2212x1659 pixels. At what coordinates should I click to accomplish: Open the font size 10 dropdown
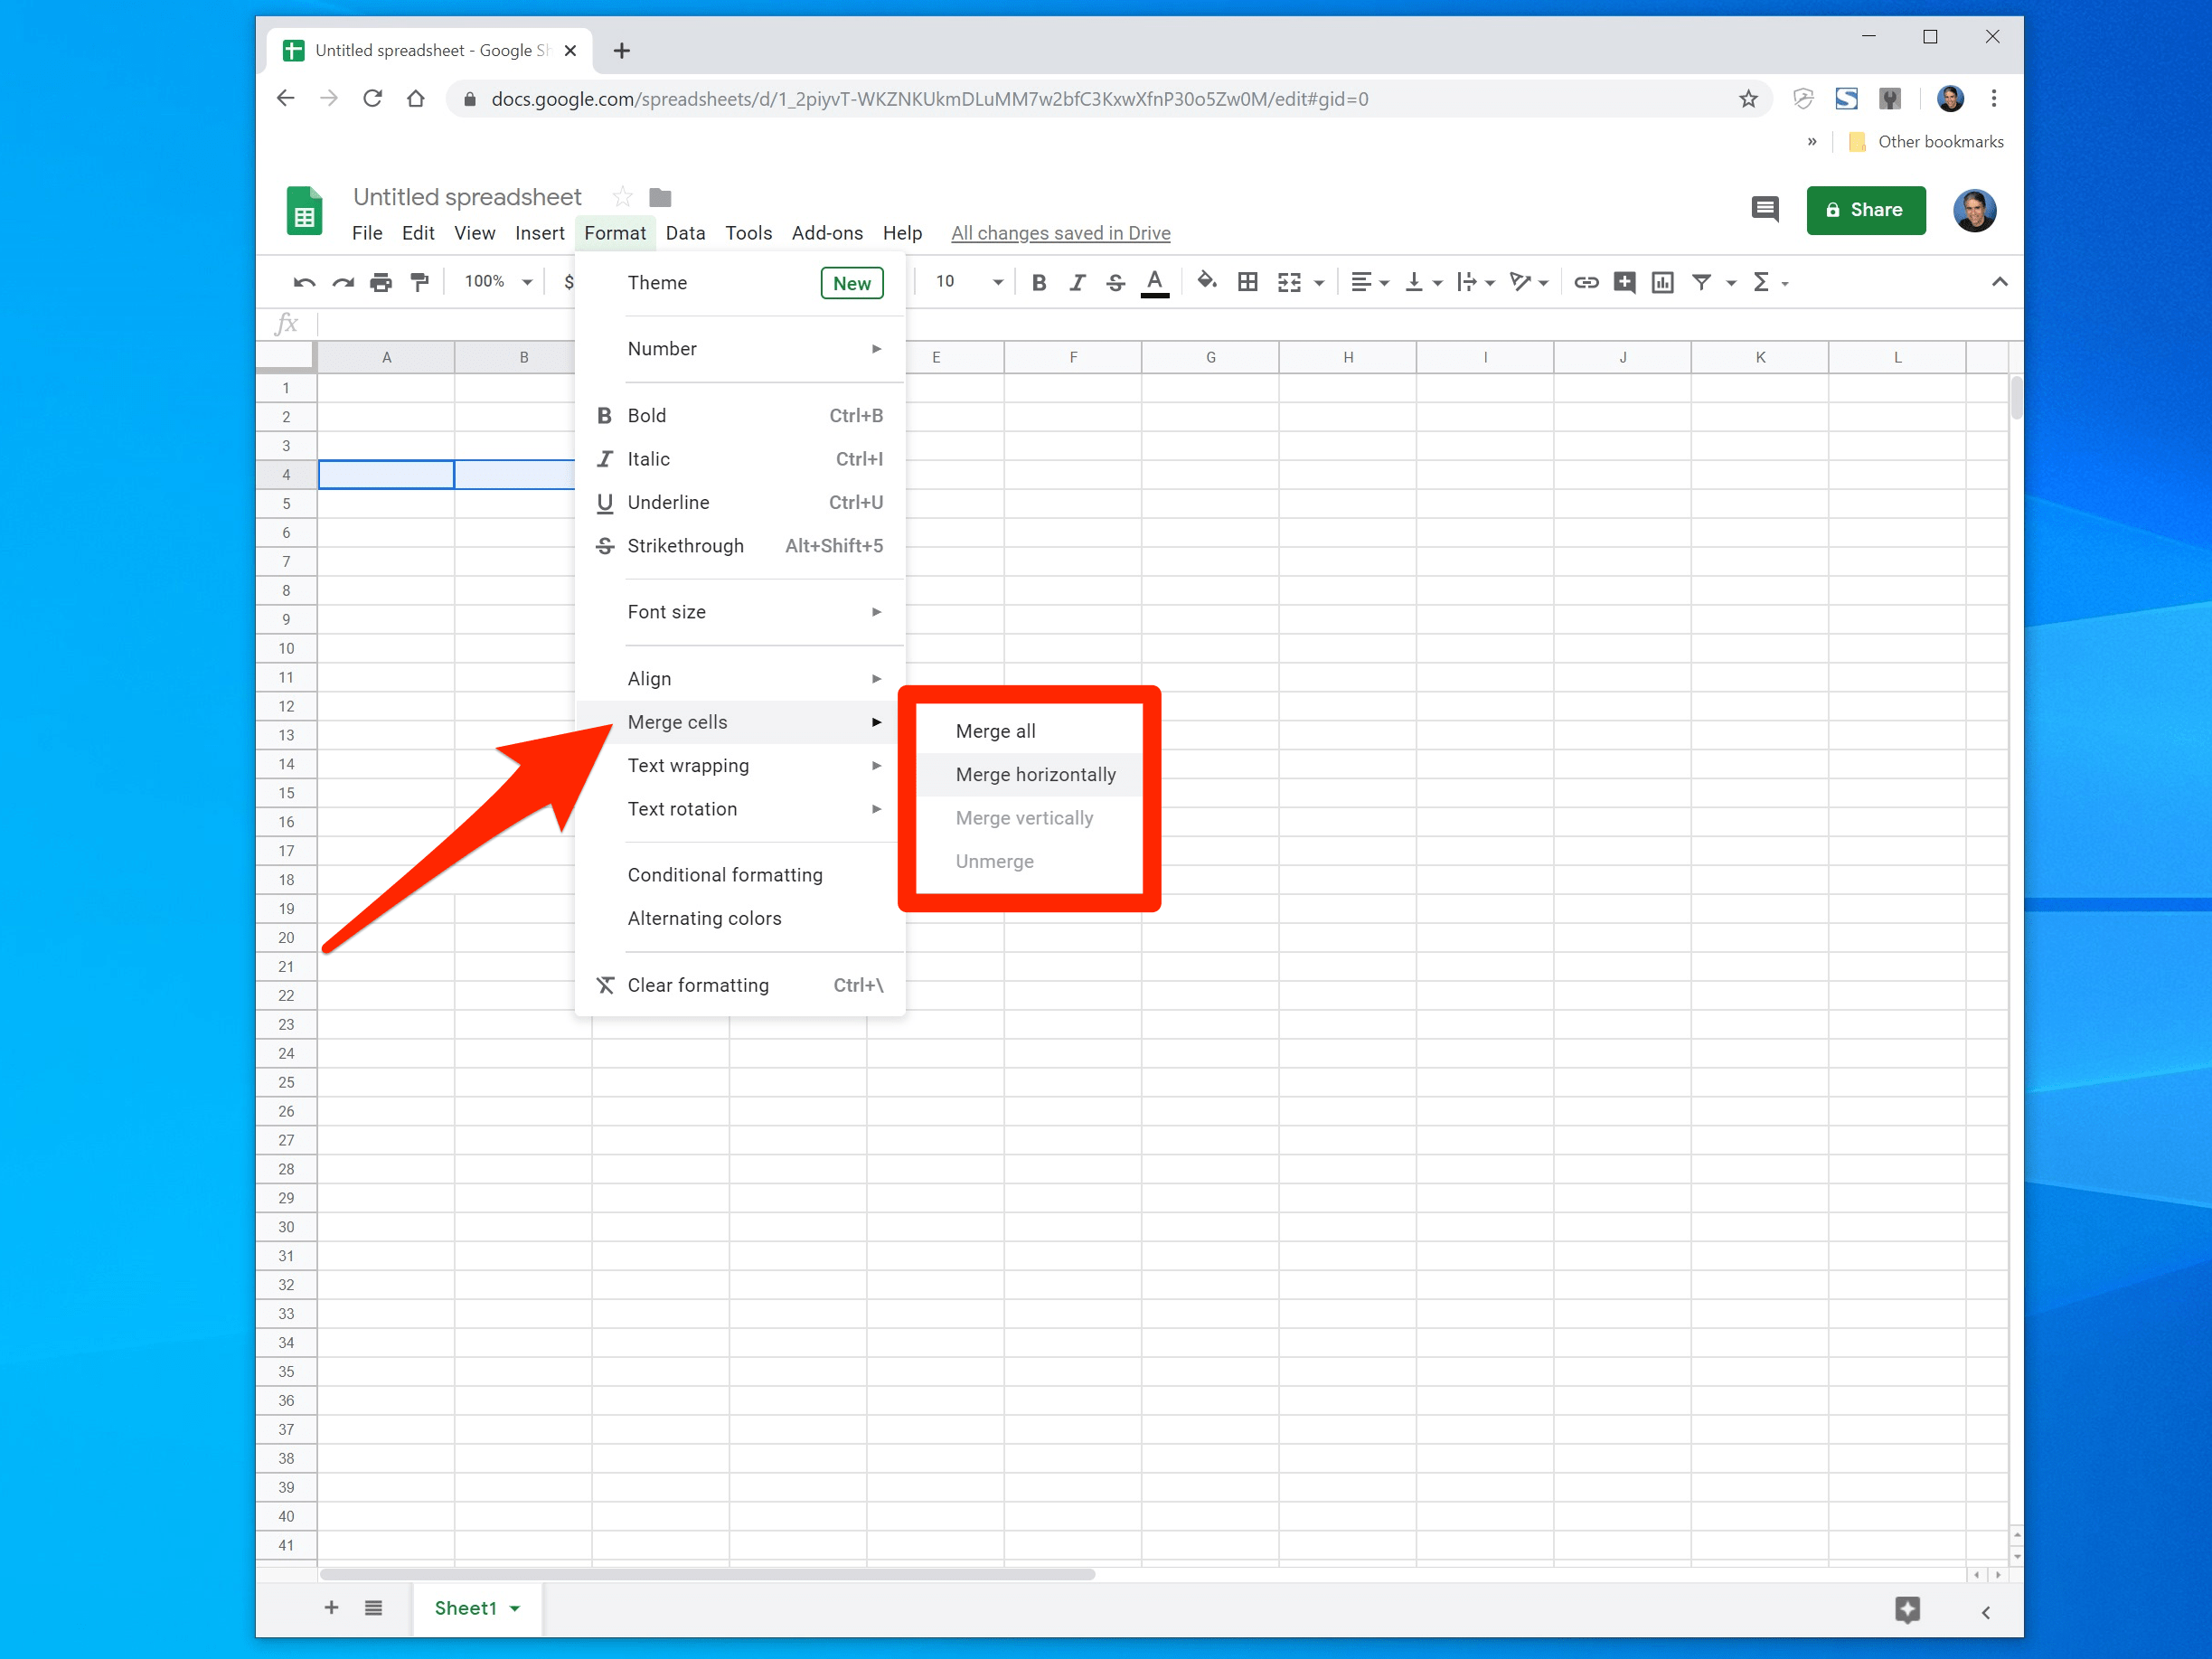pos(968,282)
